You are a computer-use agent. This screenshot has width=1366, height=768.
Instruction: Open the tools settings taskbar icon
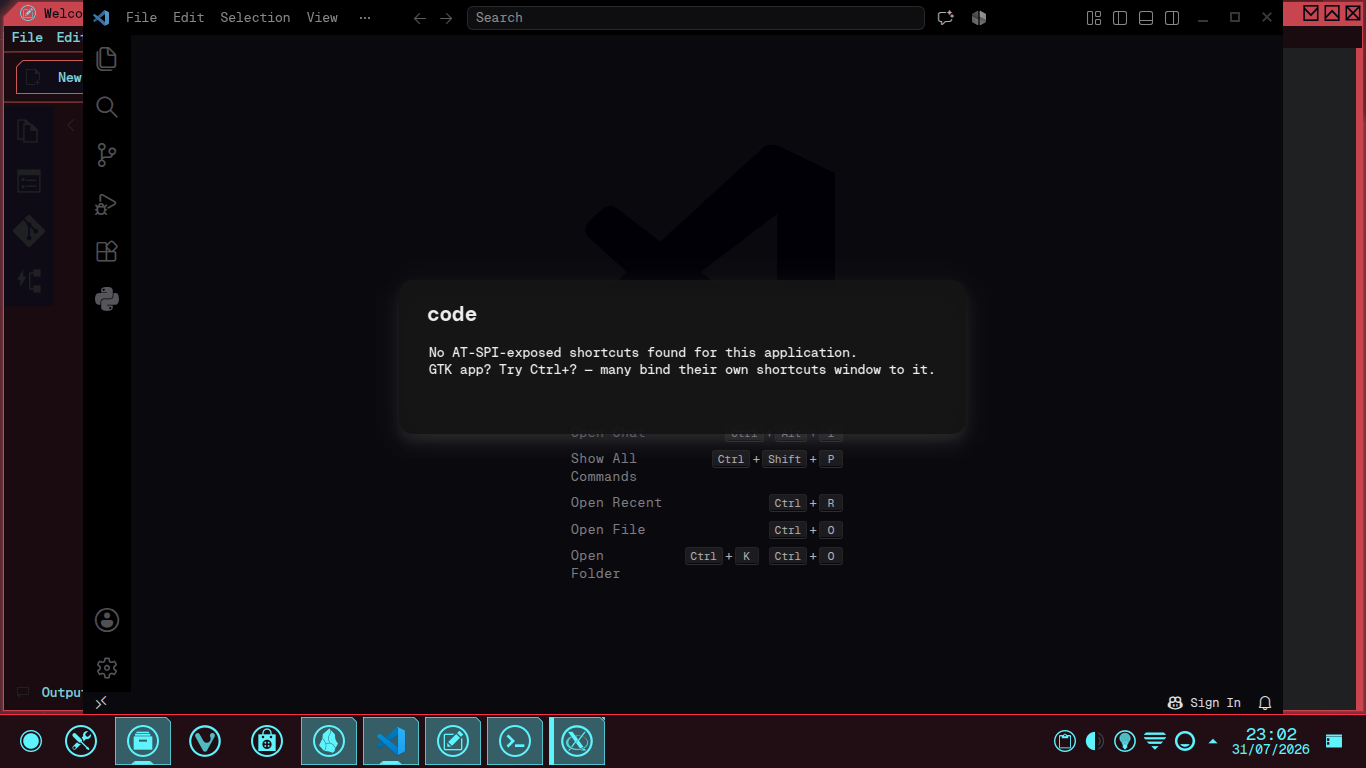tap(81, 741)
